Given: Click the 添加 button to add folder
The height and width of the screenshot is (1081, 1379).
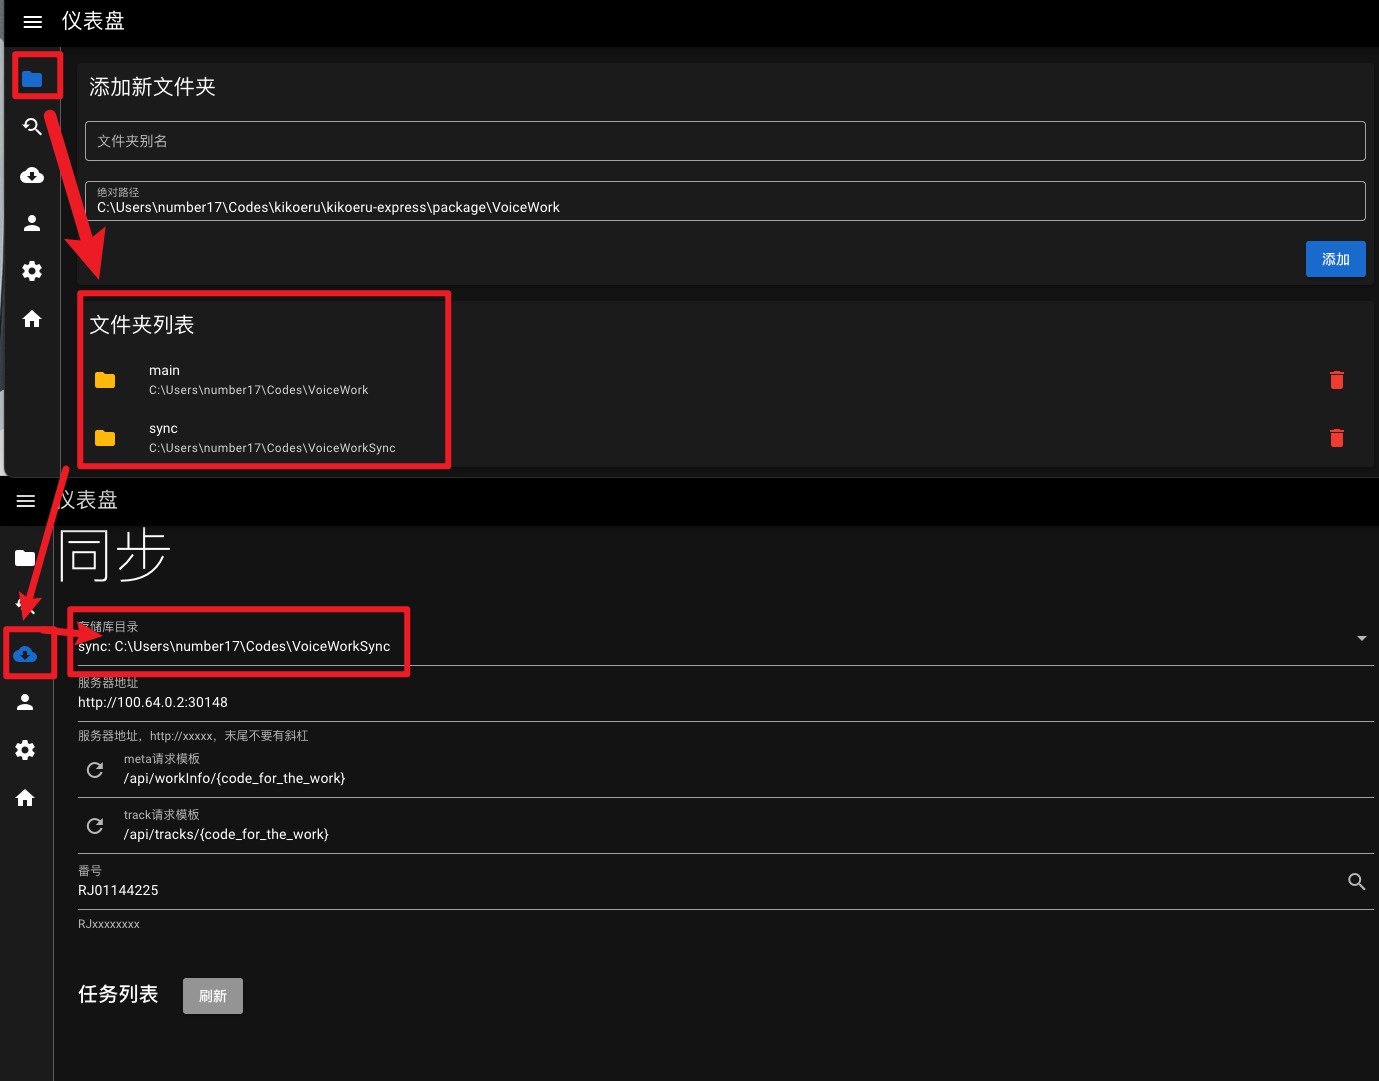Looking at the screenshot, I should [x=1335, y=259].
